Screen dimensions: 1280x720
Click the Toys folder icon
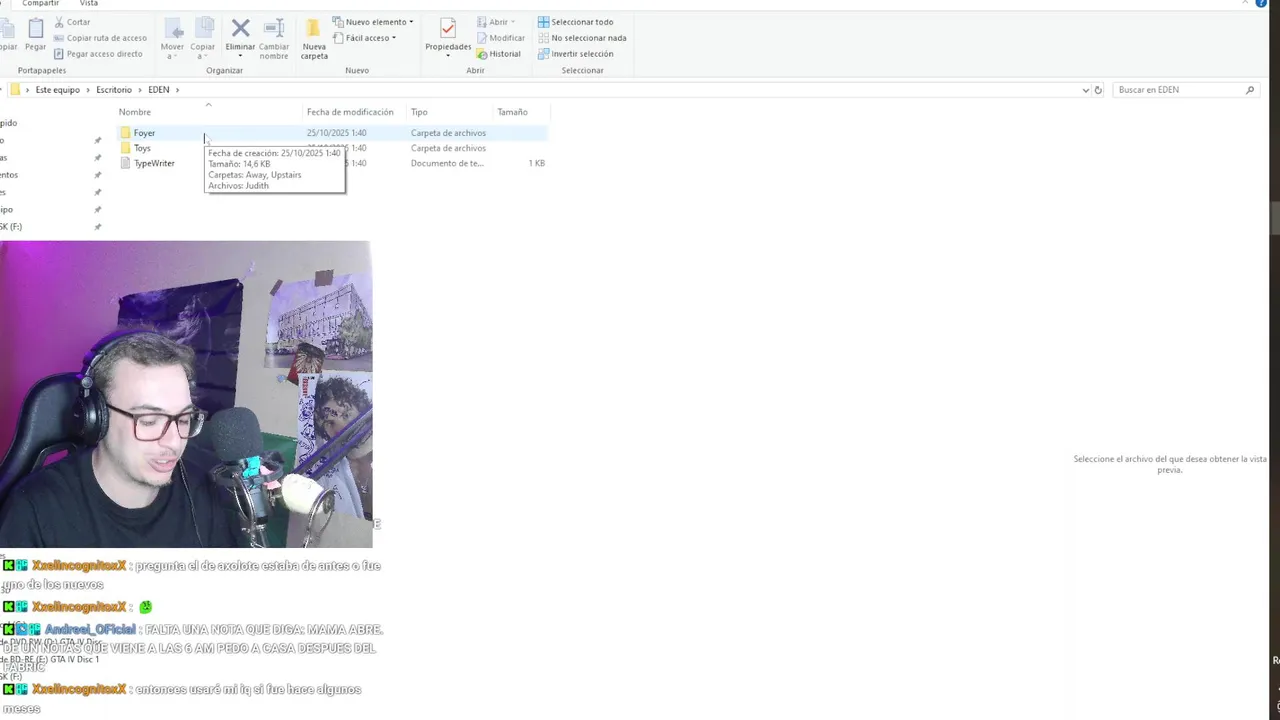125,148
